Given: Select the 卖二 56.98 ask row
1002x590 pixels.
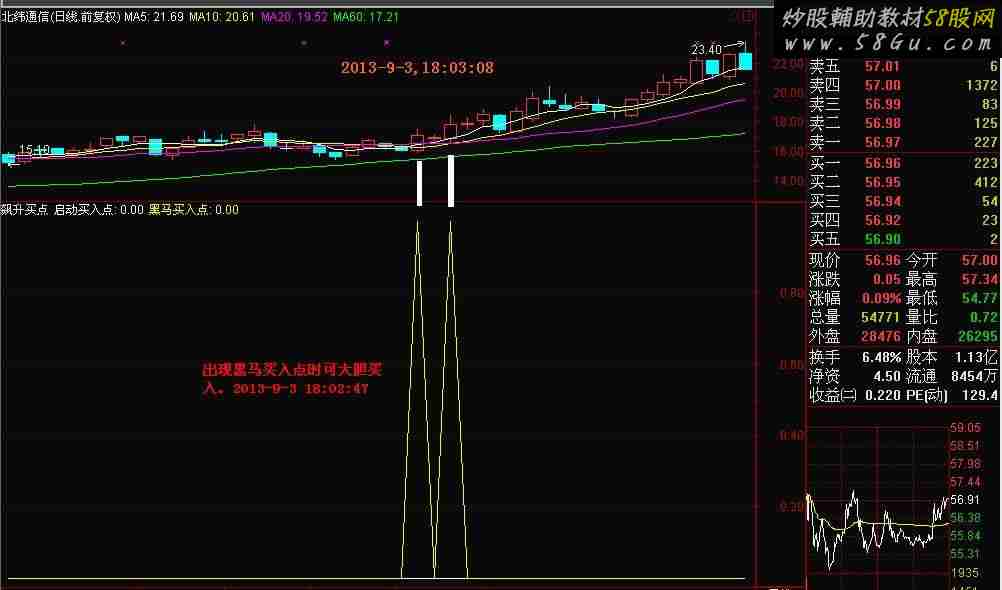Looking at the screenshot, I should [x=903, y=123].
